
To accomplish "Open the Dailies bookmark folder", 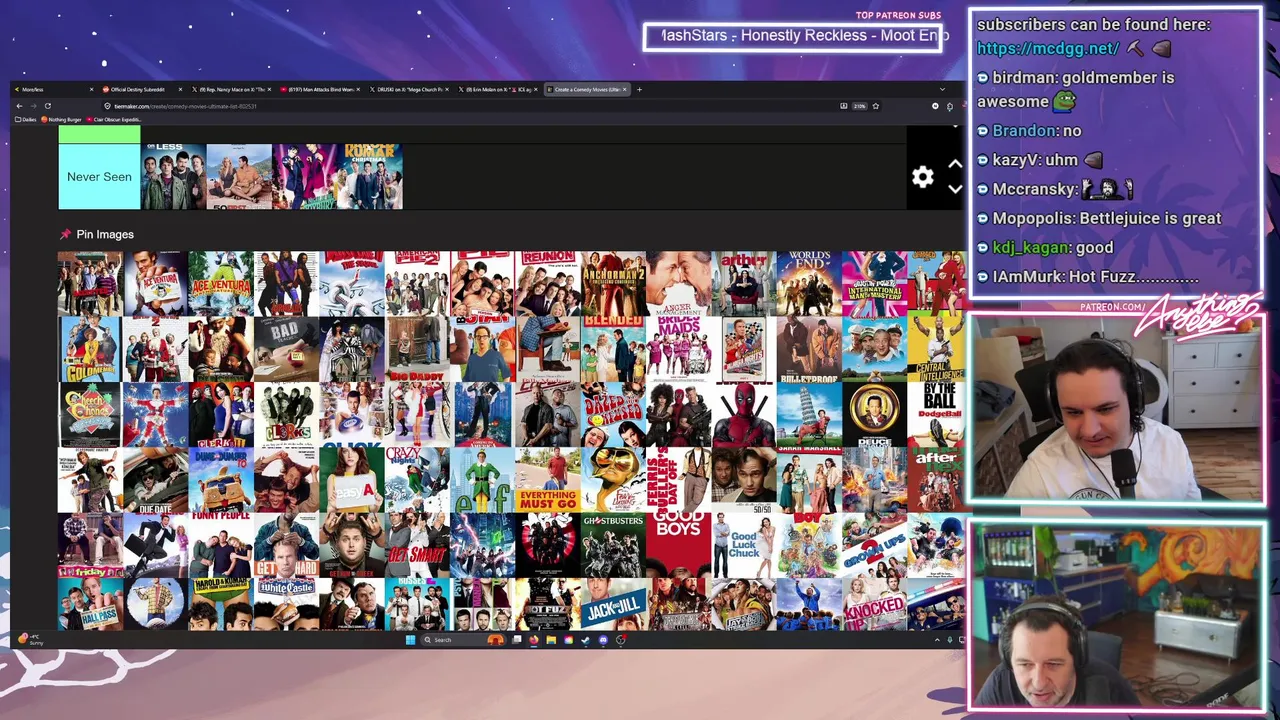I will [x=26, y=119].
